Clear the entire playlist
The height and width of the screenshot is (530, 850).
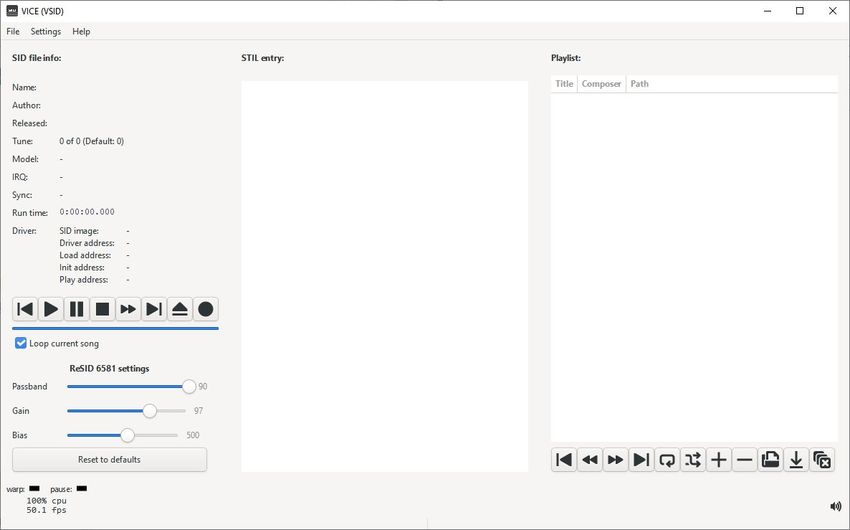(822, 460)
